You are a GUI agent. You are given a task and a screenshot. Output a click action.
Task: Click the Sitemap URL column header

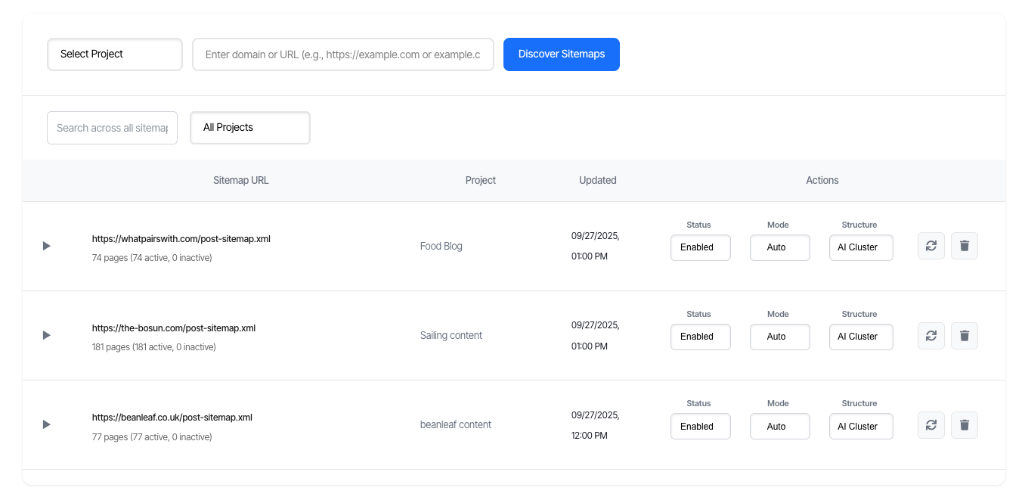(x=241, y=180)
